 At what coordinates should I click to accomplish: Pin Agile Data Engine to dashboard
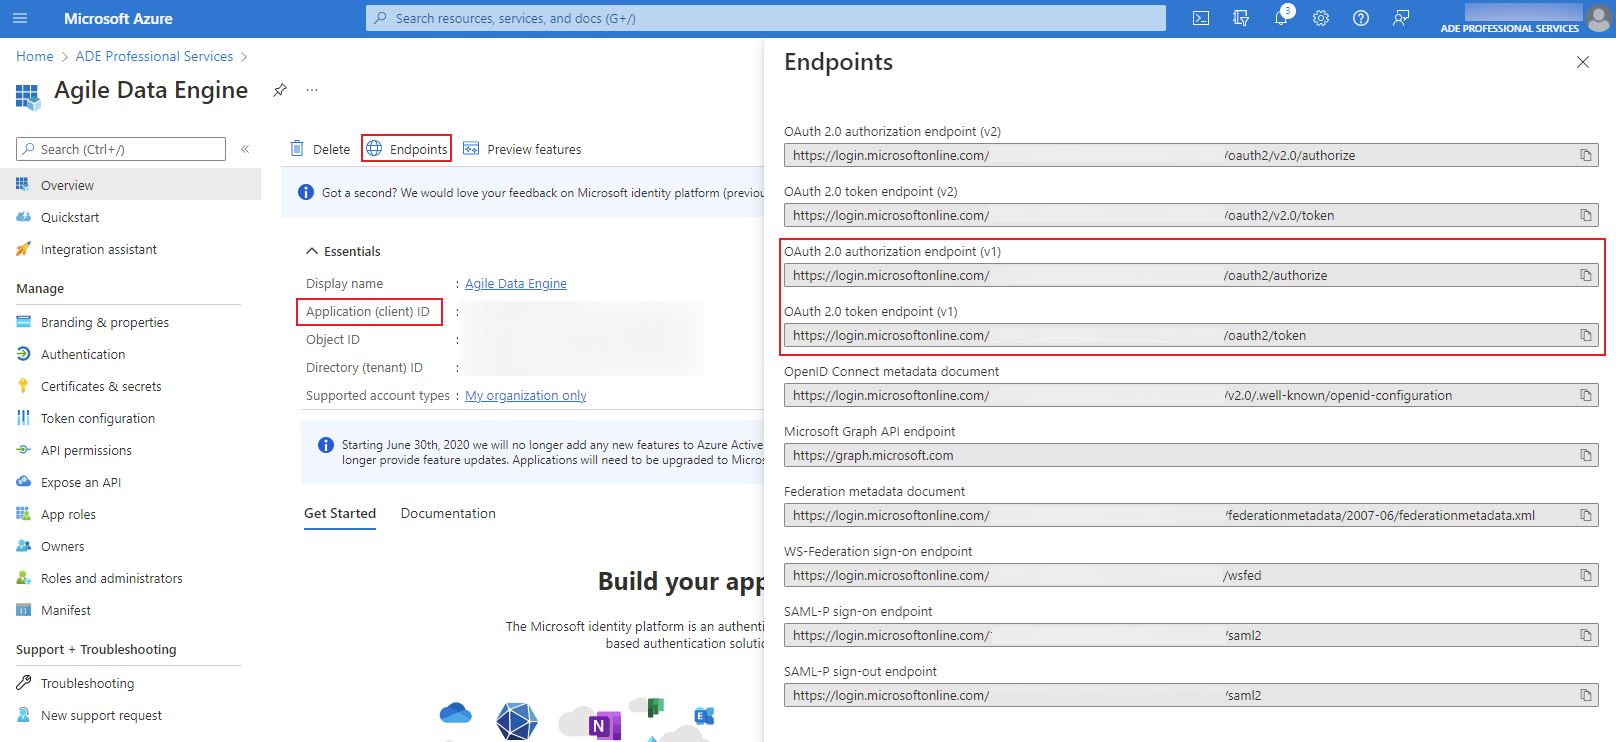(x=280, y=90)
